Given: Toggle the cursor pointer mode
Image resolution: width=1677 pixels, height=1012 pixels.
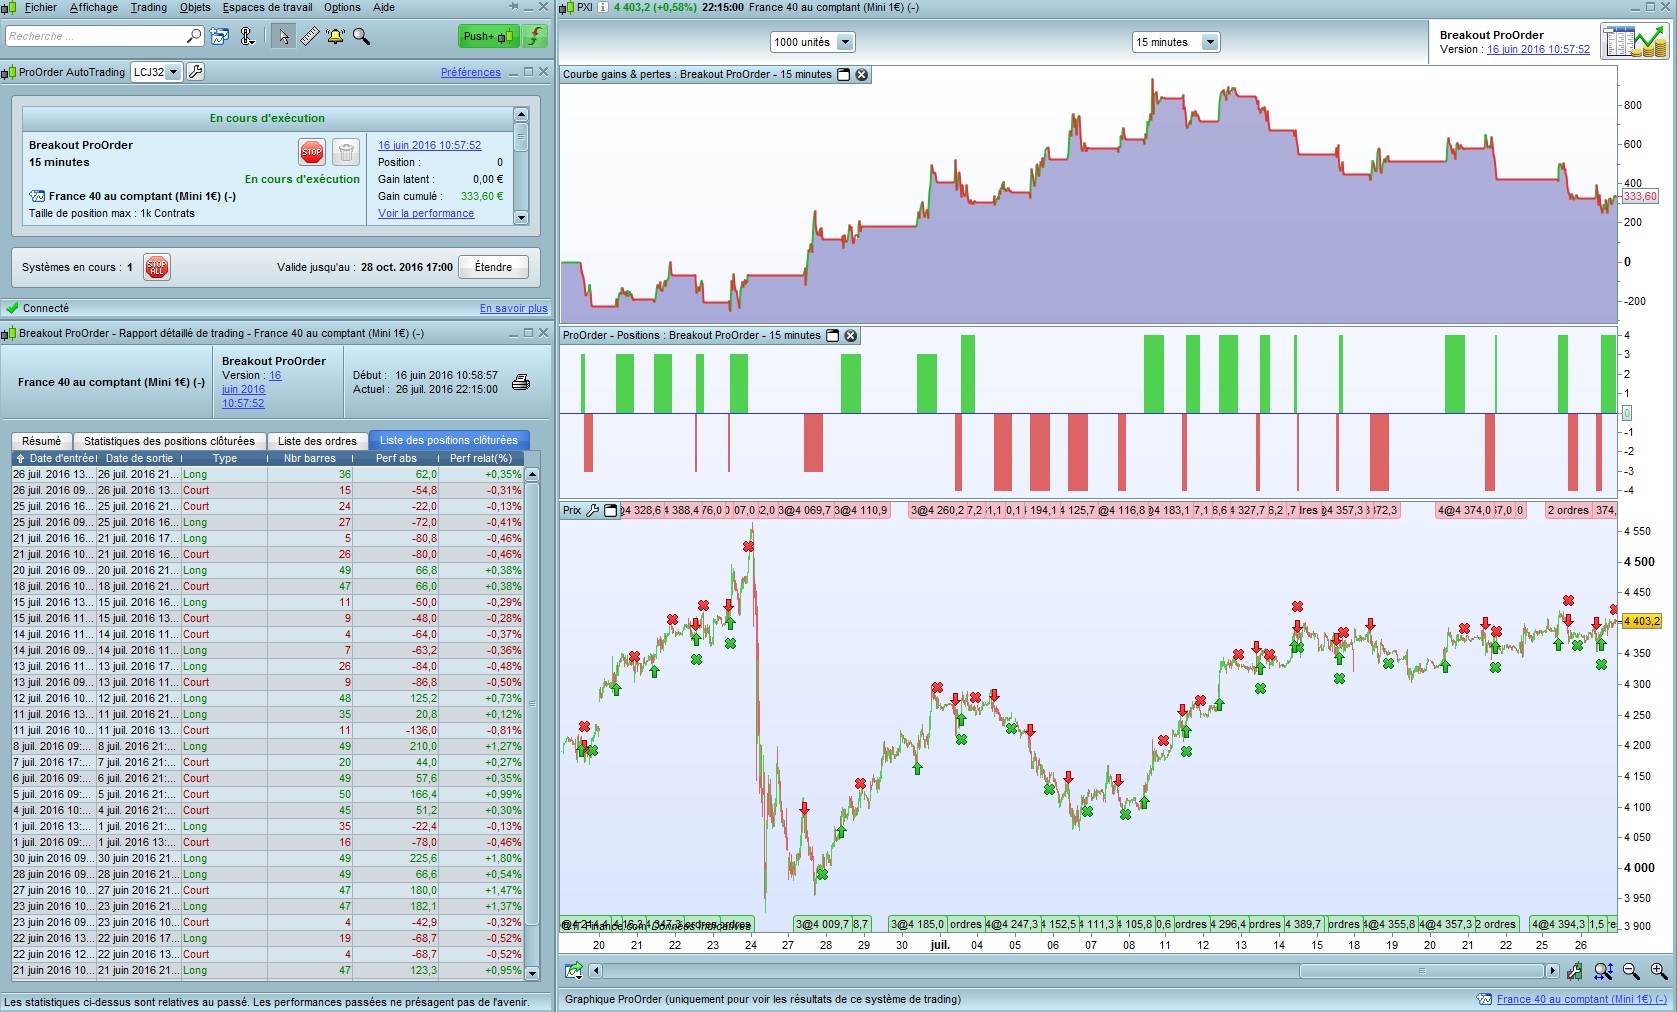Looking at the screenshot, I should (x=284, y=37).
